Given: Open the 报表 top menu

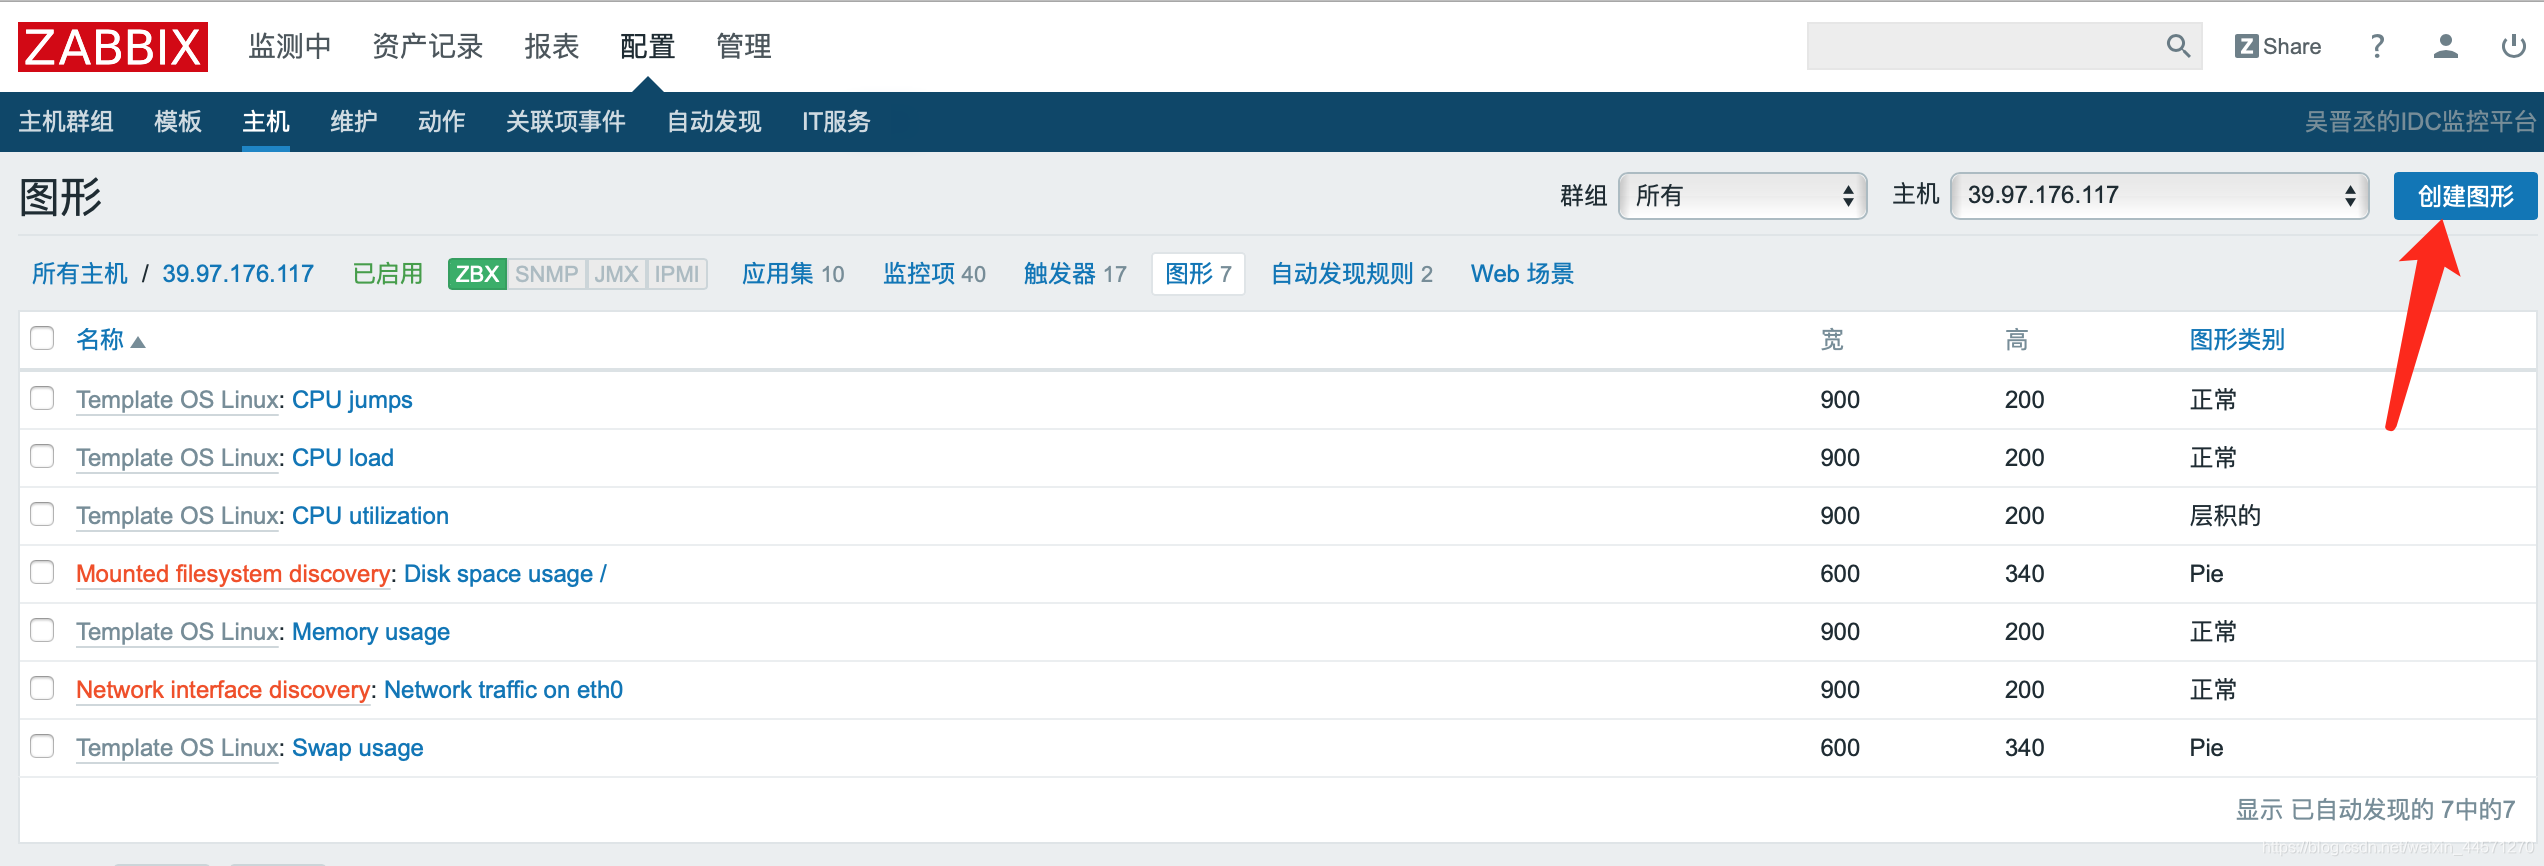Looking at the screenshot, I should pos(552,46).
